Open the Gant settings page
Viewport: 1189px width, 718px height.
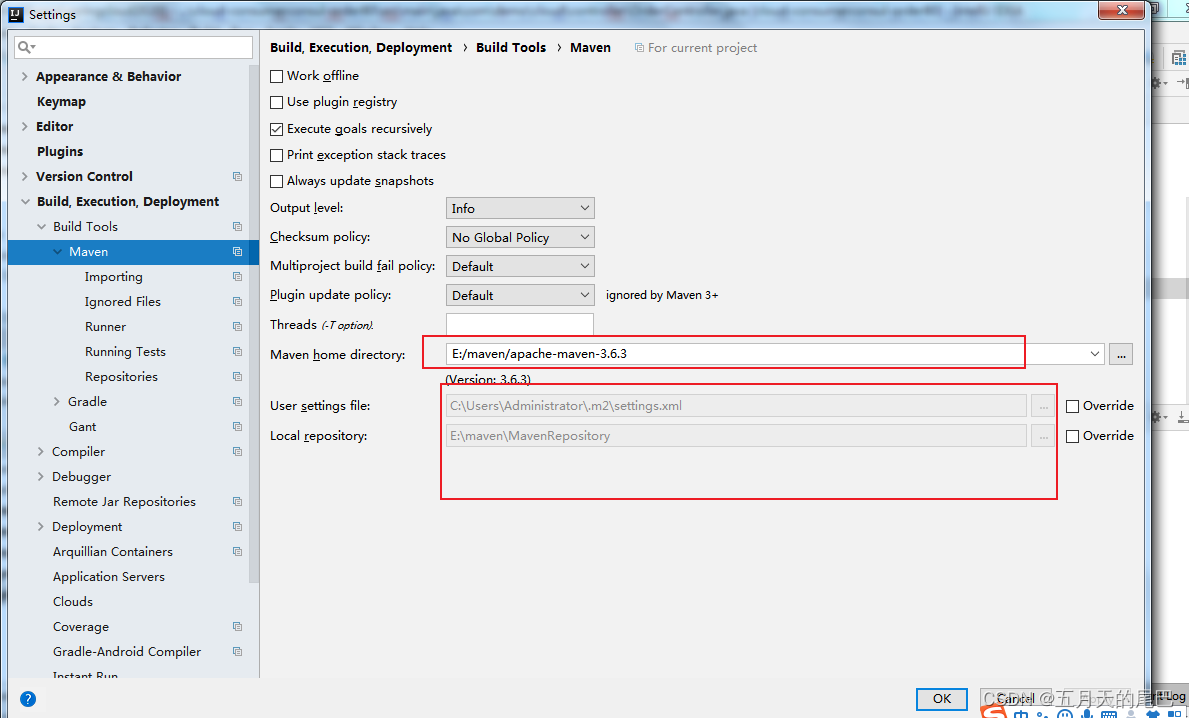coord(83,427)
